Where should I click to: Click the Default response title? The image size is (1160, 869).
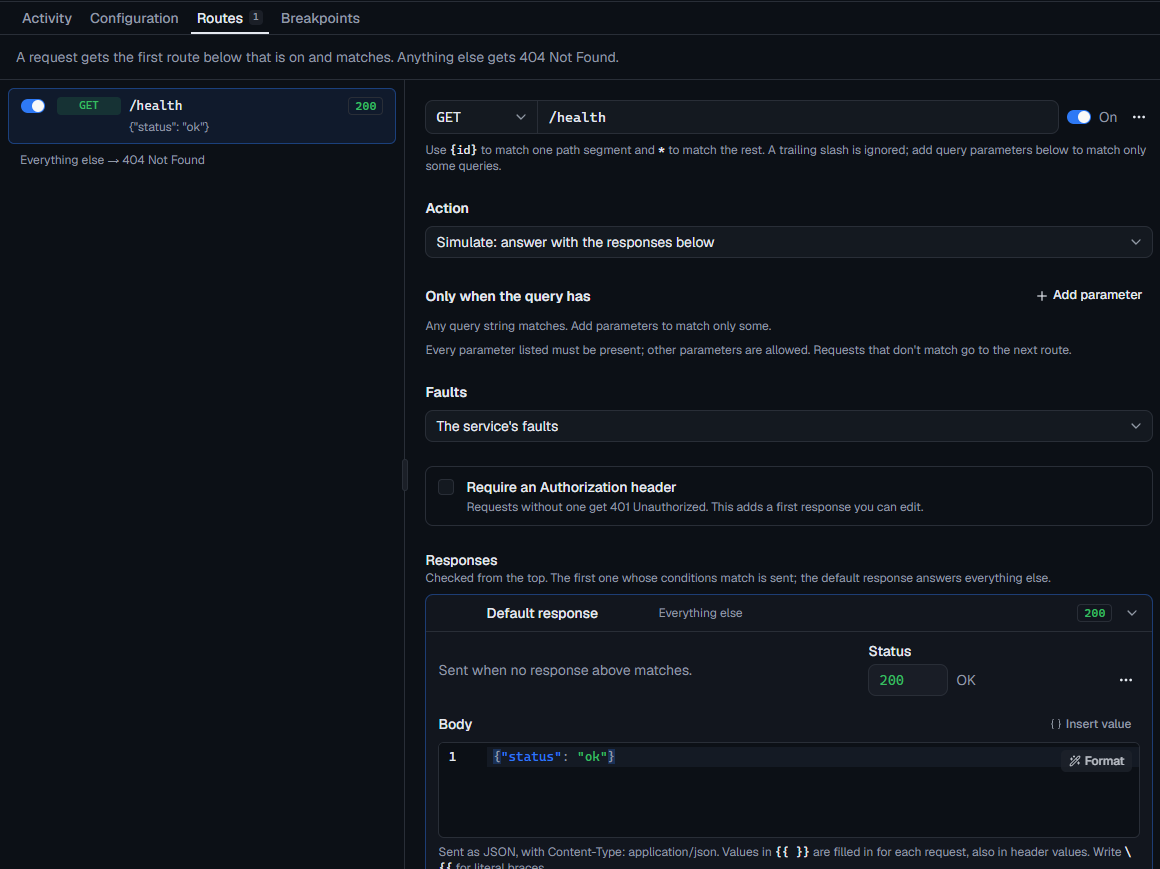click(x=542, y=613)
